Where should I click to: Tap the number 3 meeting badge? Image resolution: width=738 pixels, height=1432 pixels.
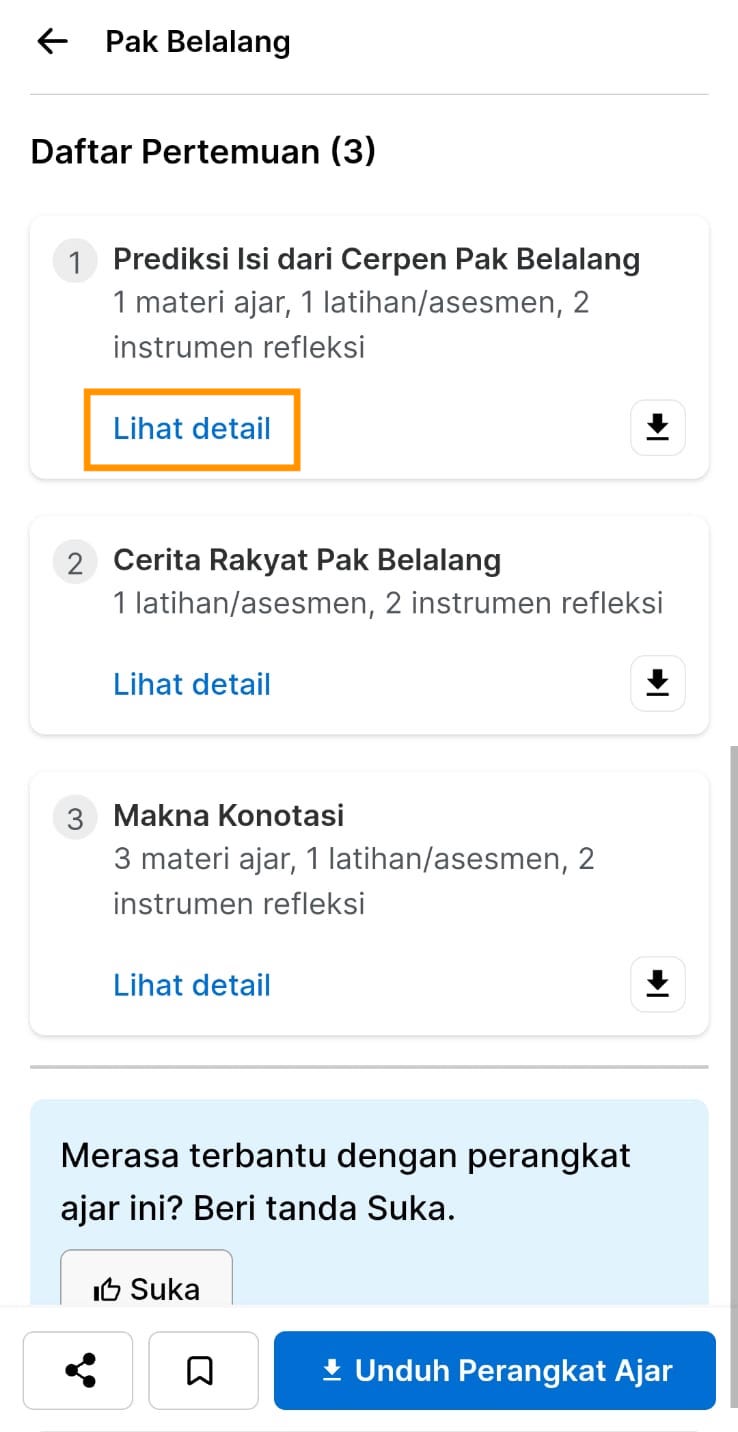point(74,819)
